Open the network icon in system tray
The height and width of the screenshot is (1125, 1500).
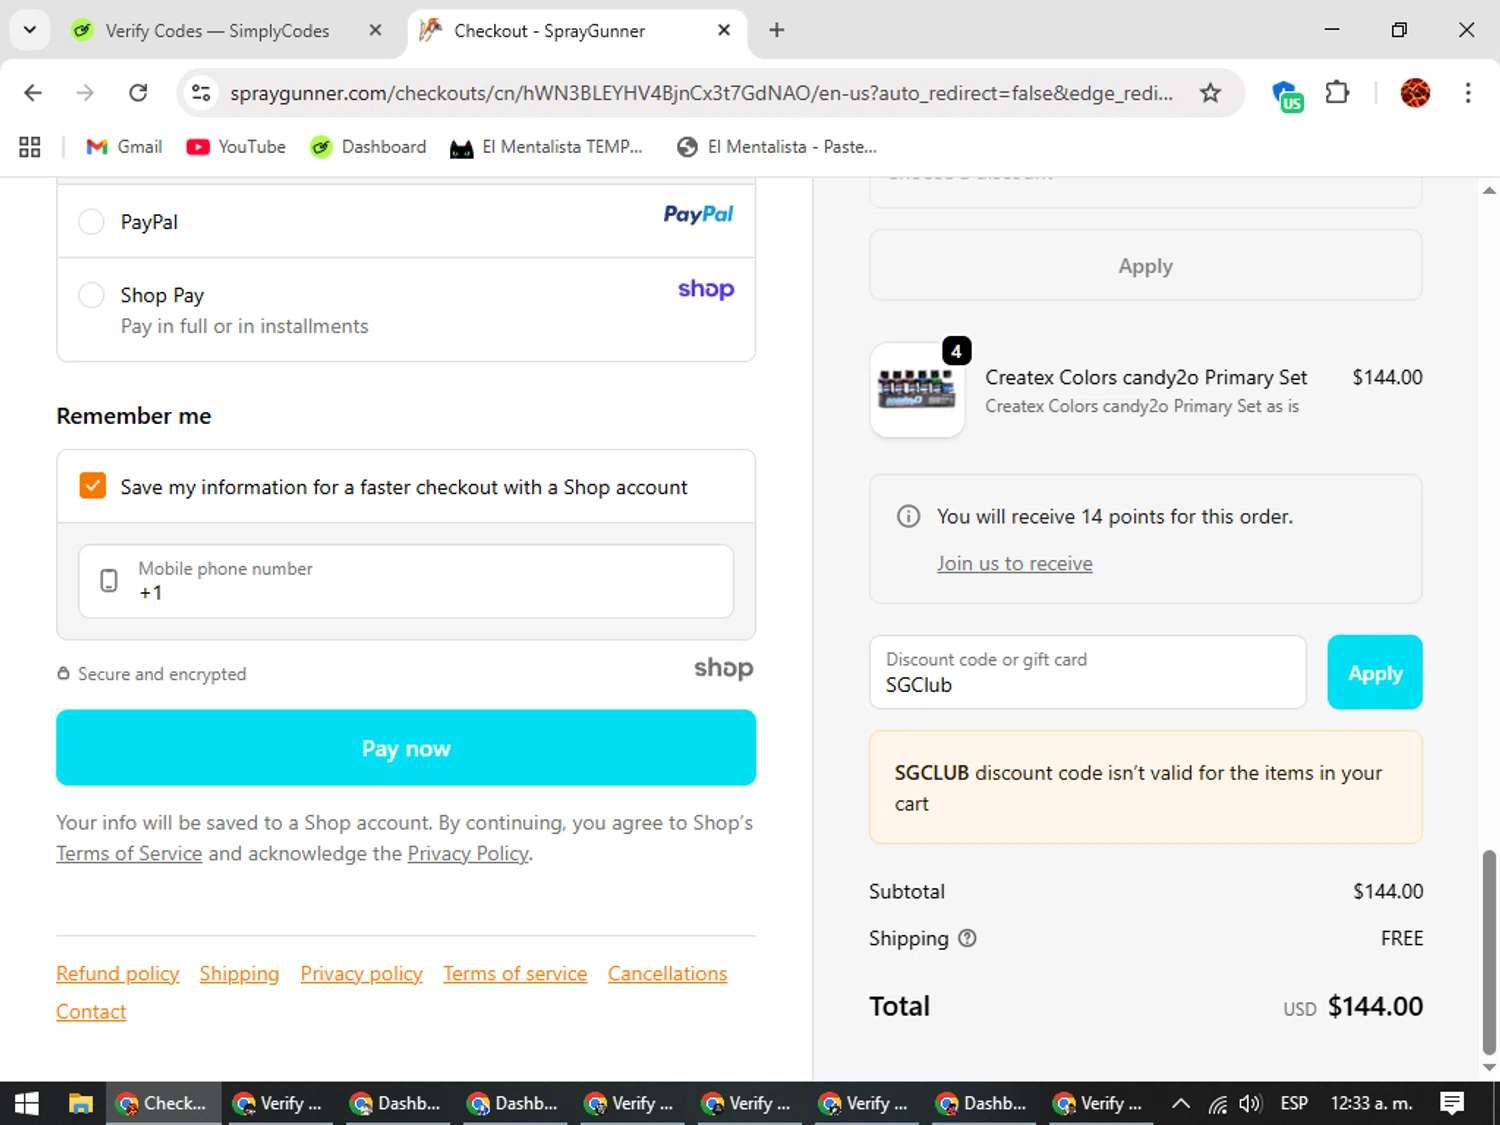pos(1217,1104)
